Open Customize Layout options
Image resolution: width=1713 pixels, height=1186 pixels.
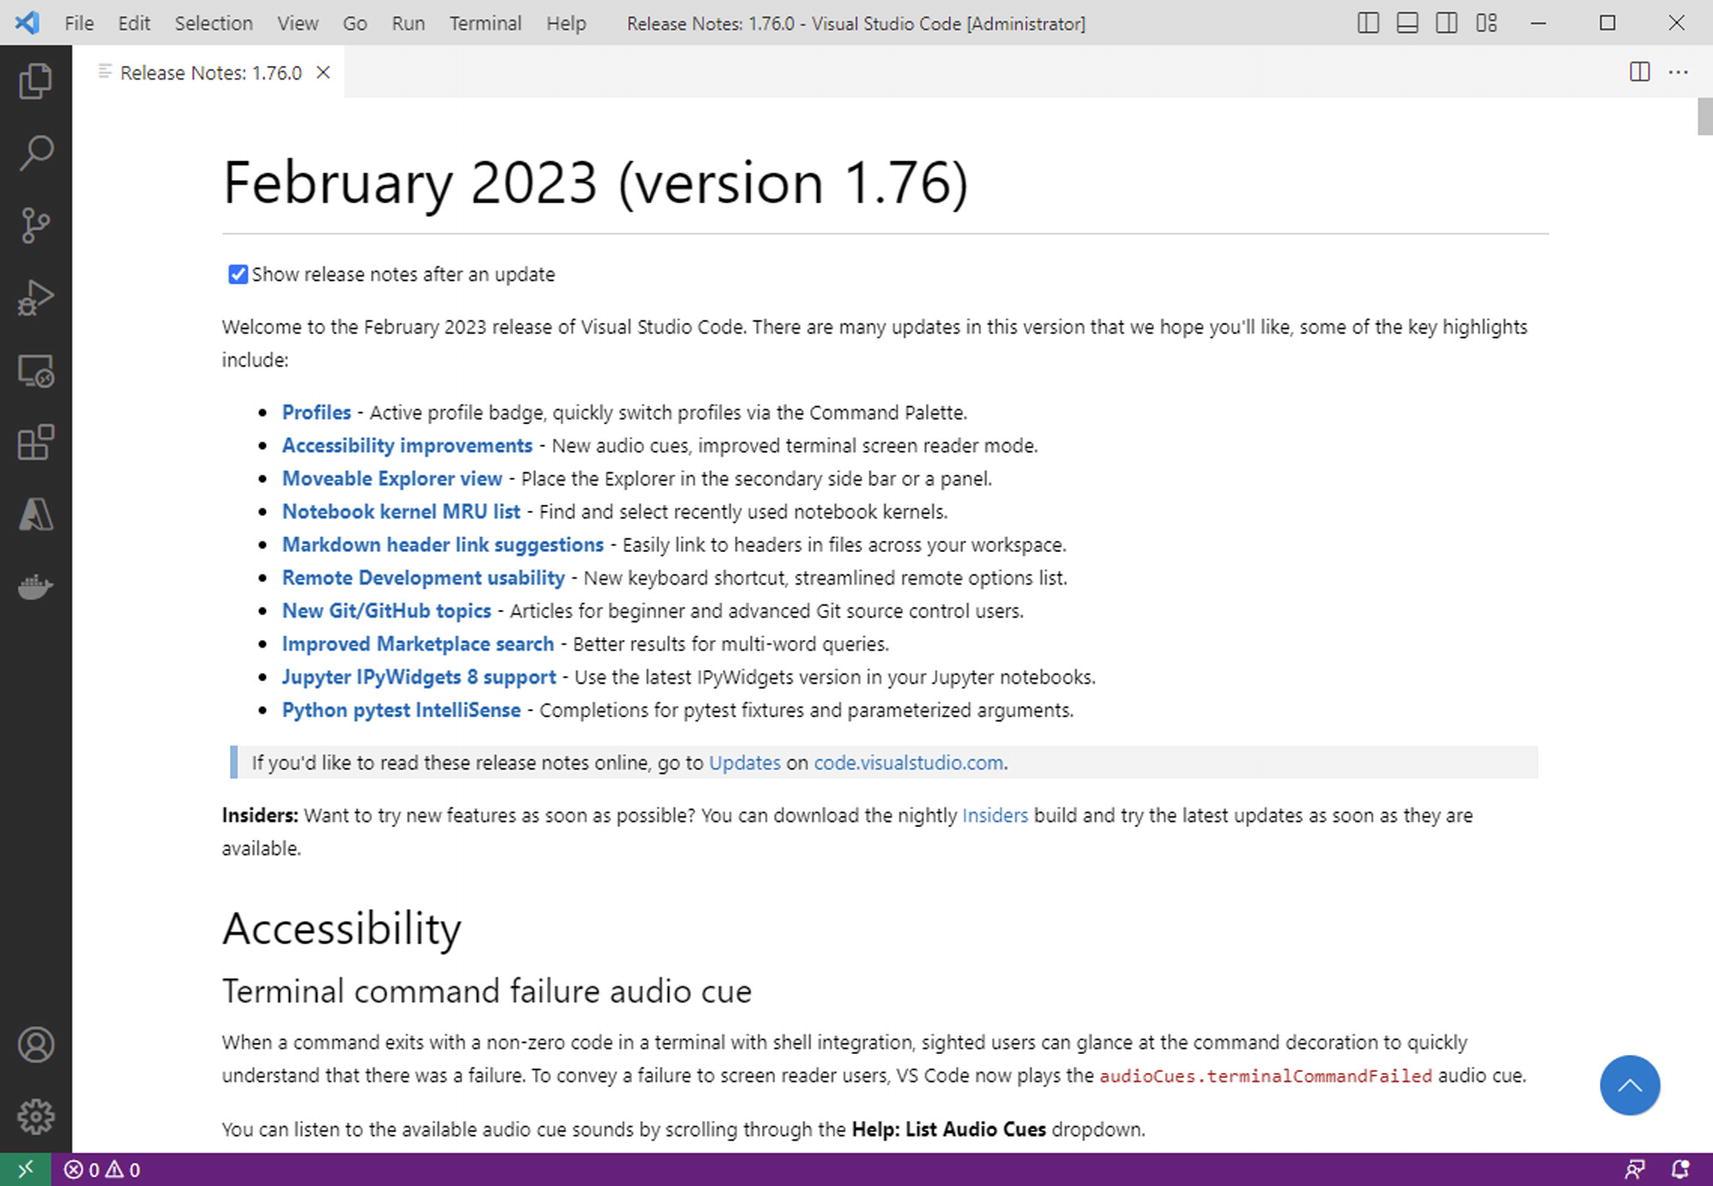[x=1486, y=23]
